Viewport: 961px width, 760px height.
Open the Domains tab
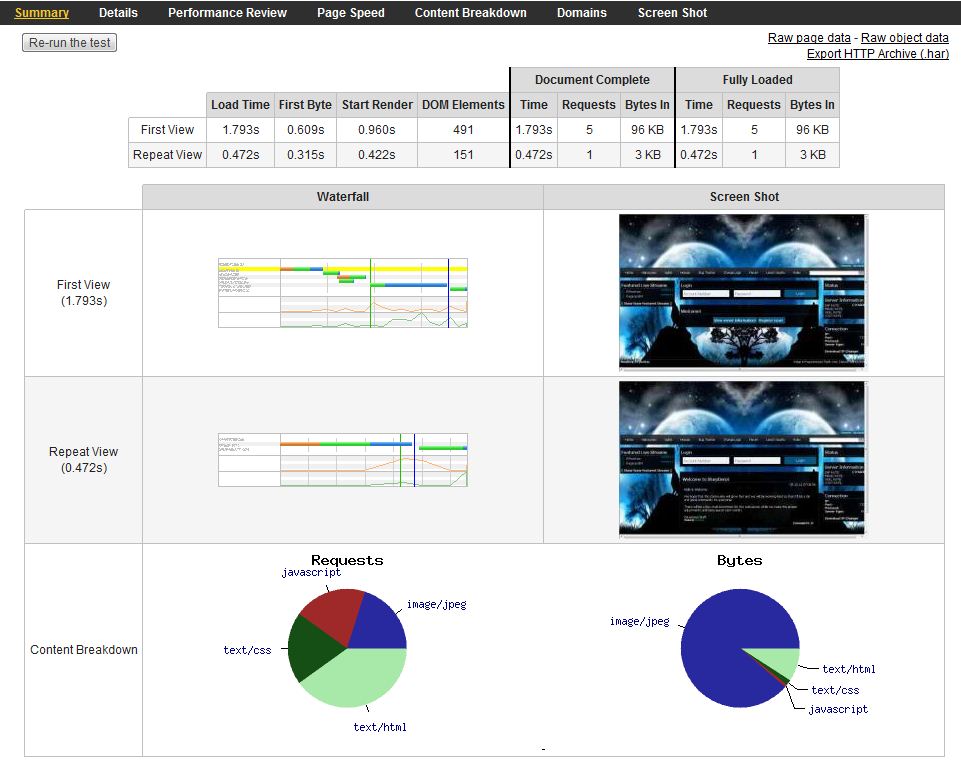(582, 13)
